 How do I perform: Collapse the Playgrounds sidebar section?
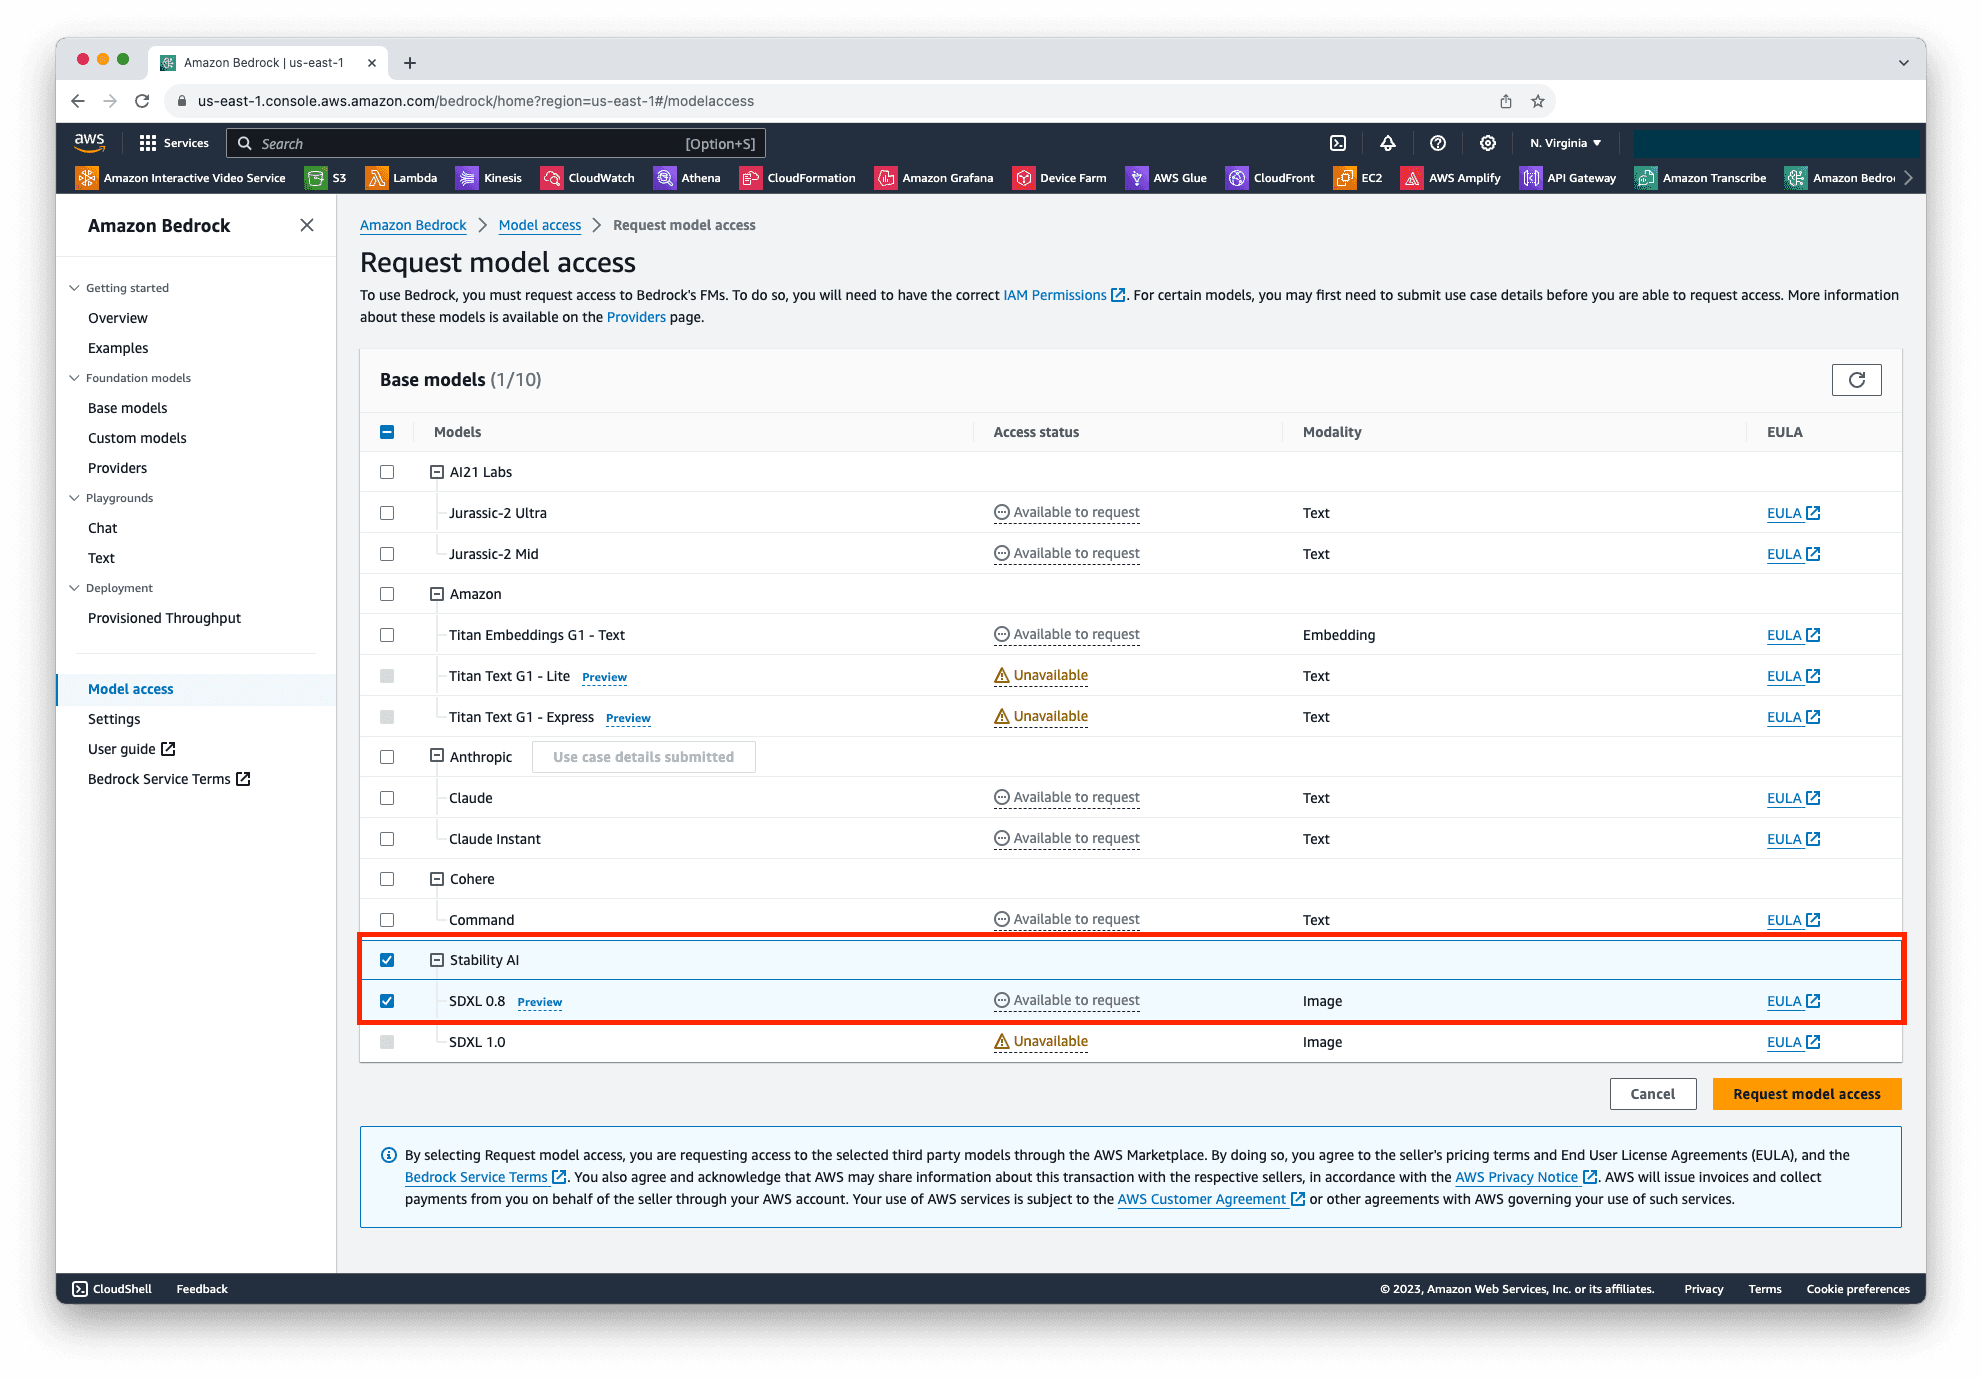(x=74, y=498)
